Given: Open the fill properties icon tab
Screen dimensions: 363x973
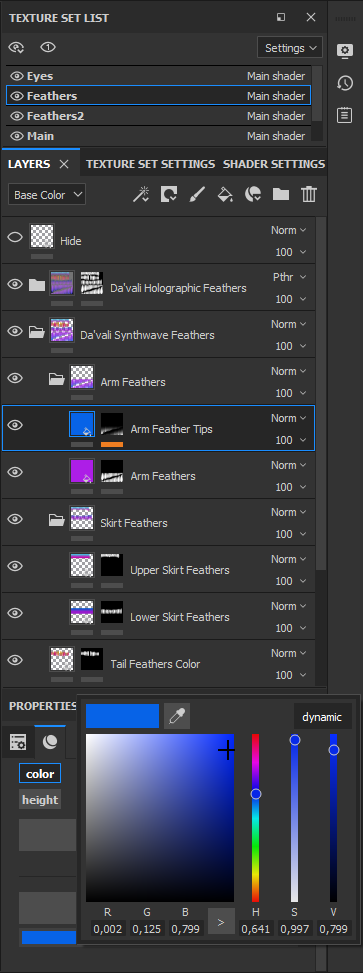Looking at the screenshot, I should (18, 742).
